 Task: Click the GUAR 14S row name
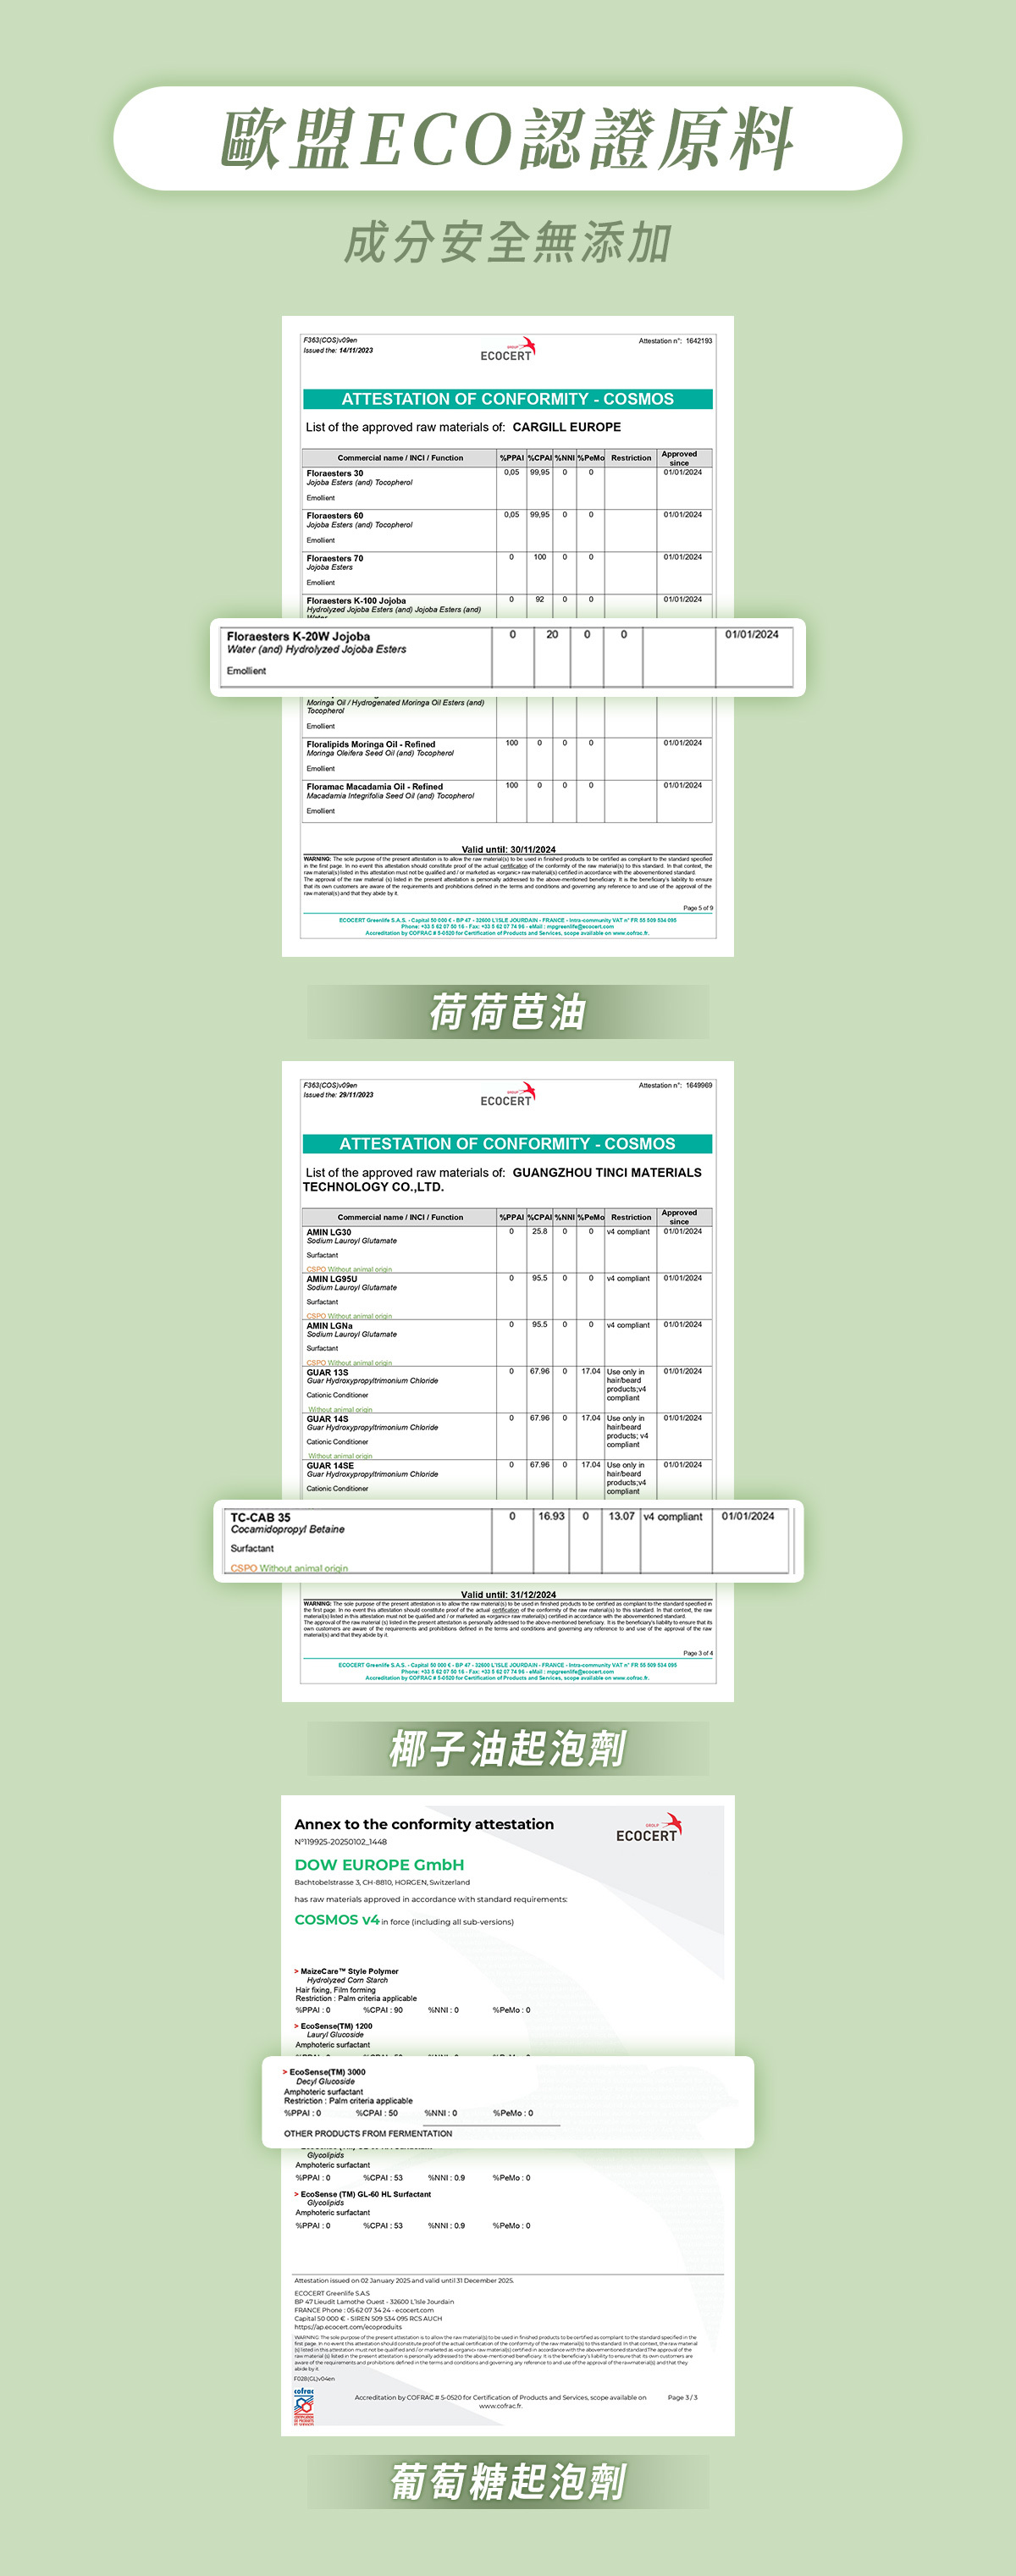coord(328,1419)
